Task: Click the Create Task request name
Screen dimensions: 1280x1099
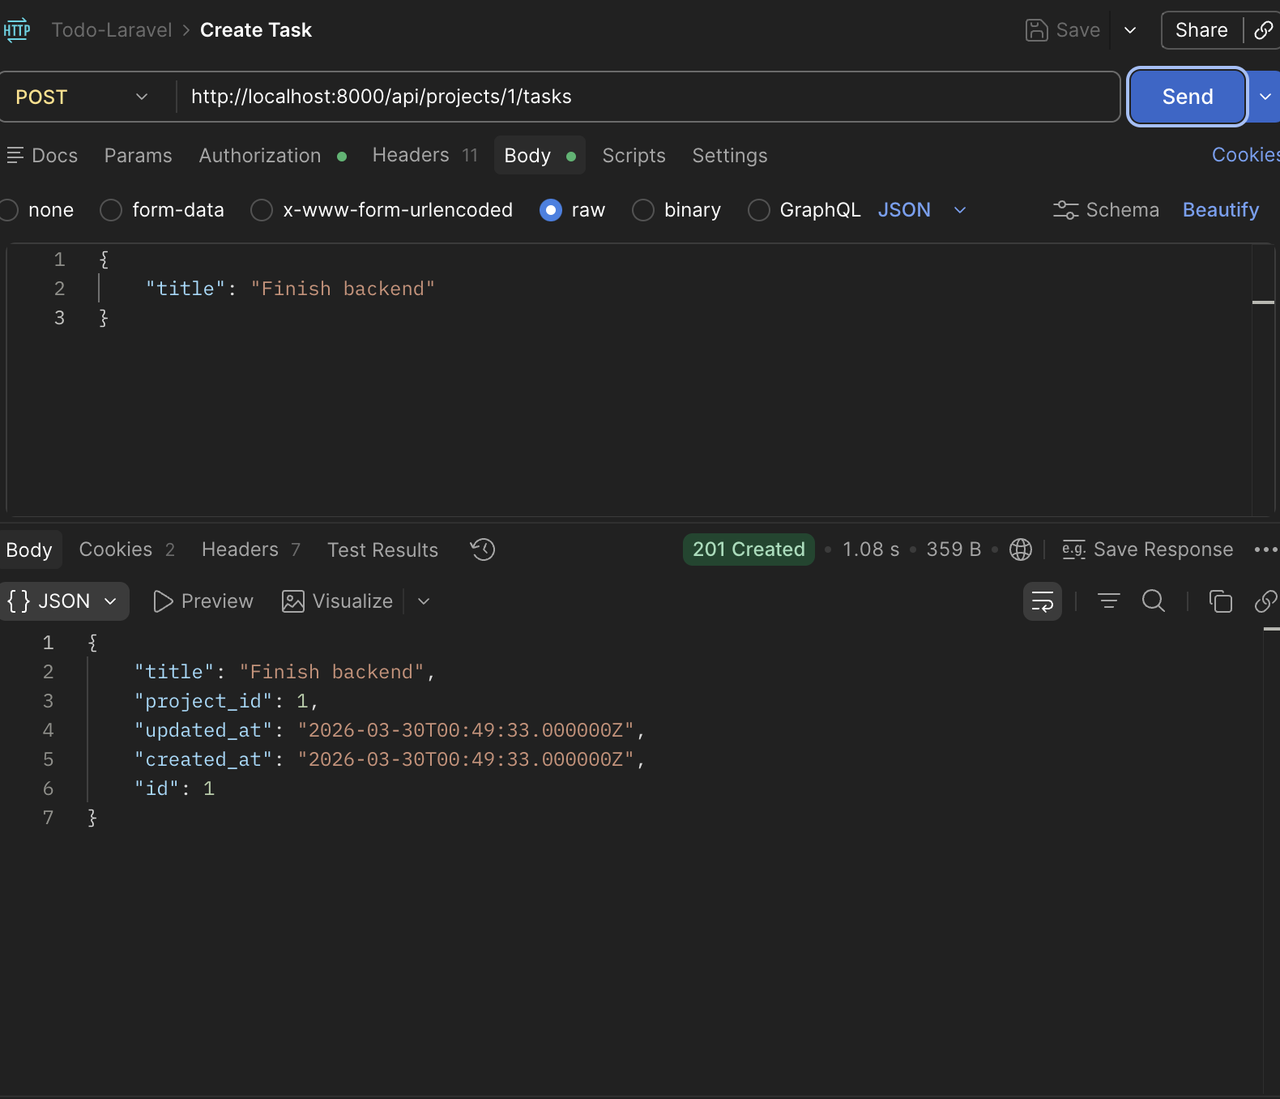Action: 256,30
